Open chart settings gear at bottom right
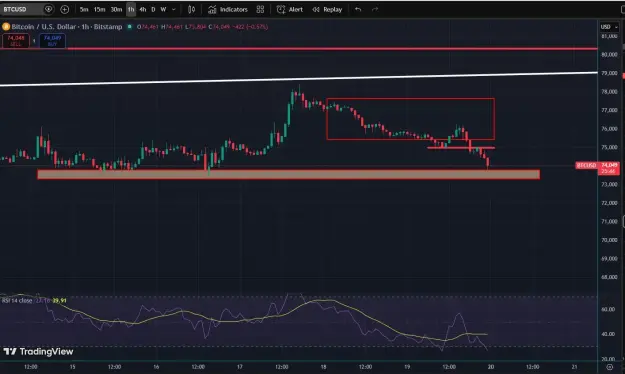625x374 pixels. click(609, 367)
